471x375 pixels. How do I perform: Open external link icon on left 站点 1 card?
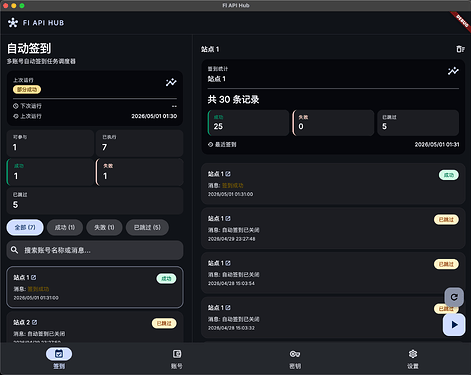(x=34, y=277)
